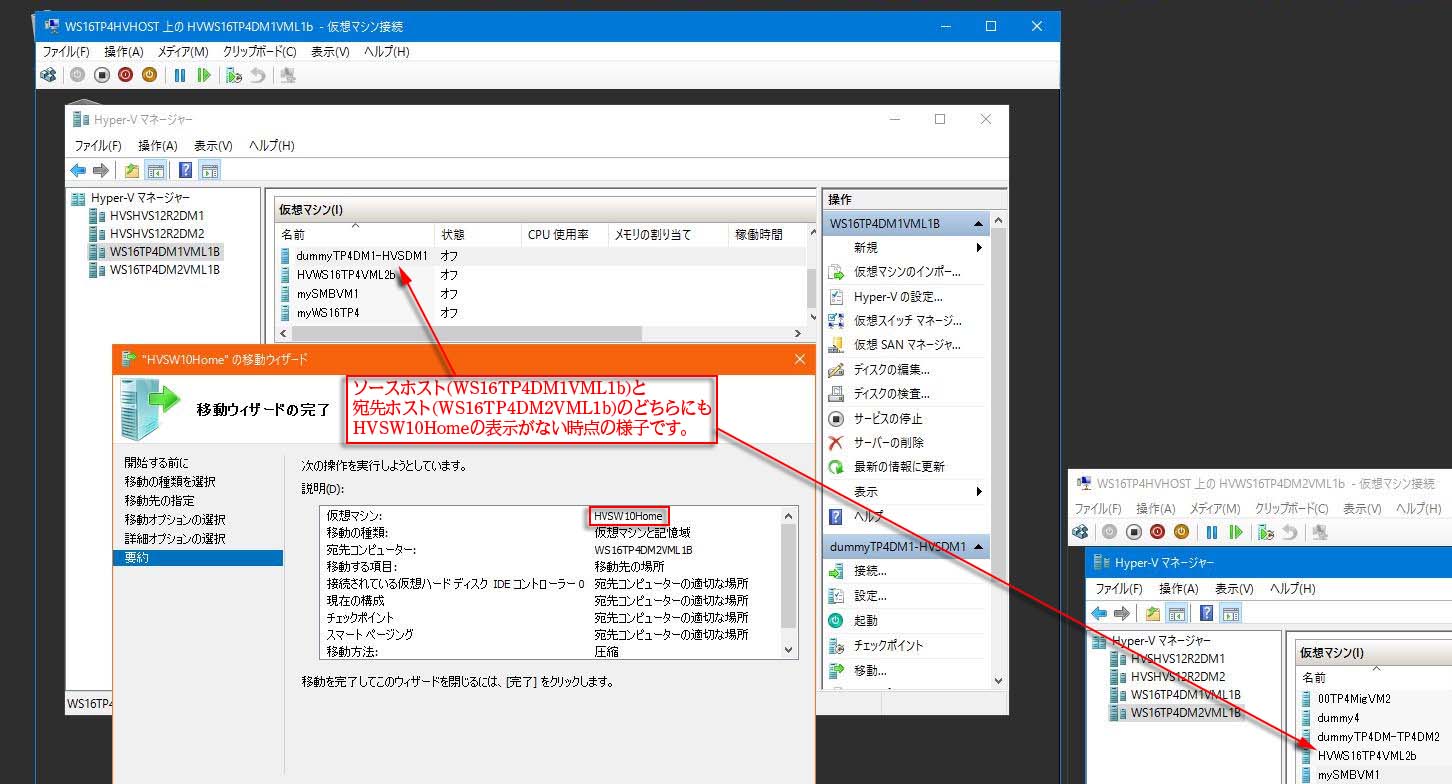
Task: Select HVSHVS12R2DM1 in the DM1VML1b console tree
Action: click(156, 215)
